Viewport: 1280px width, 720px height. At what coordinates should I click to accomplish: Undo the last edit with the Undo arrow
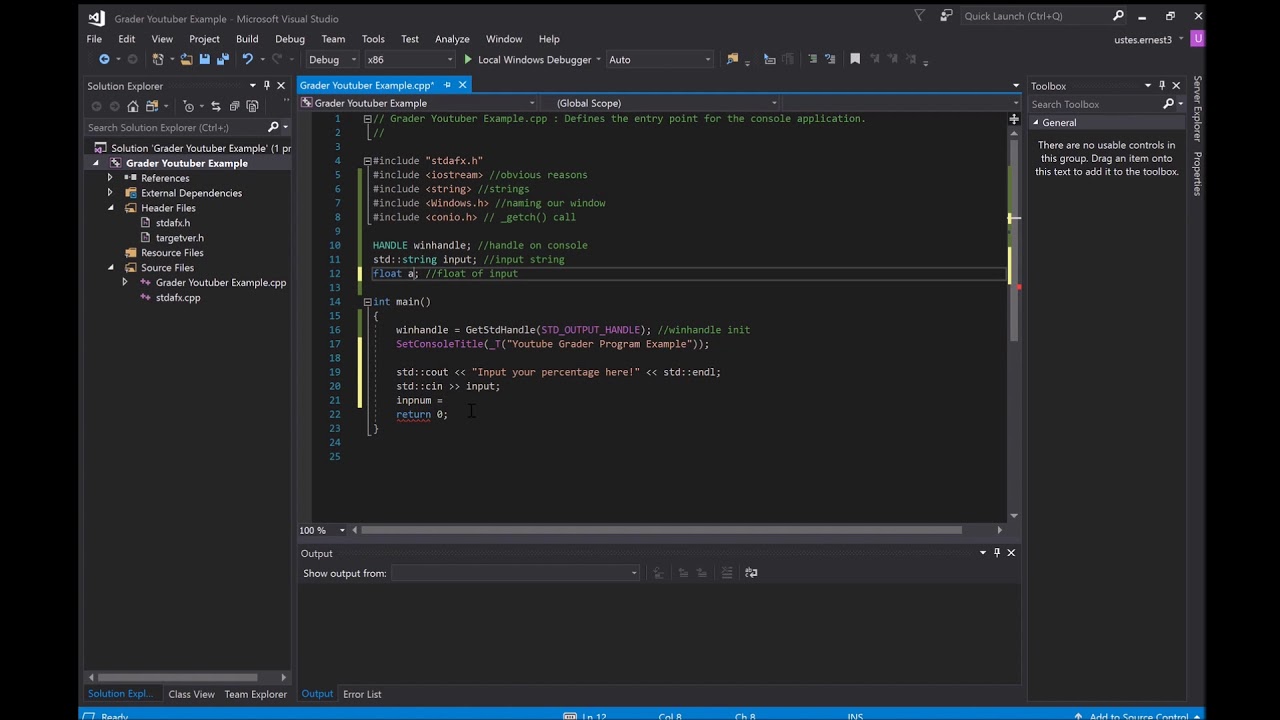point(247,60)
